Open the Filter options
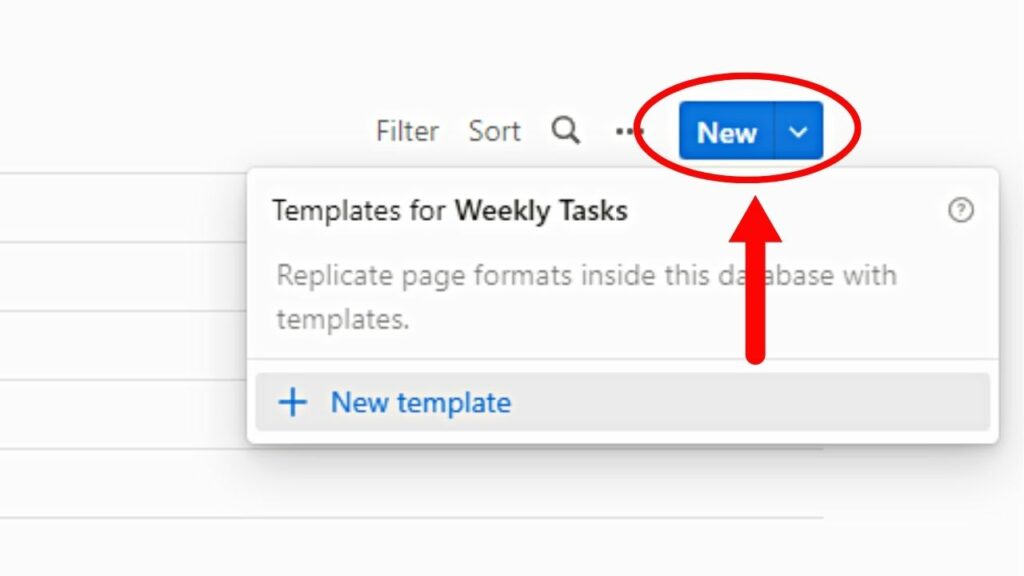Viewport: 1024px width, 576px height. coord(406,131)
